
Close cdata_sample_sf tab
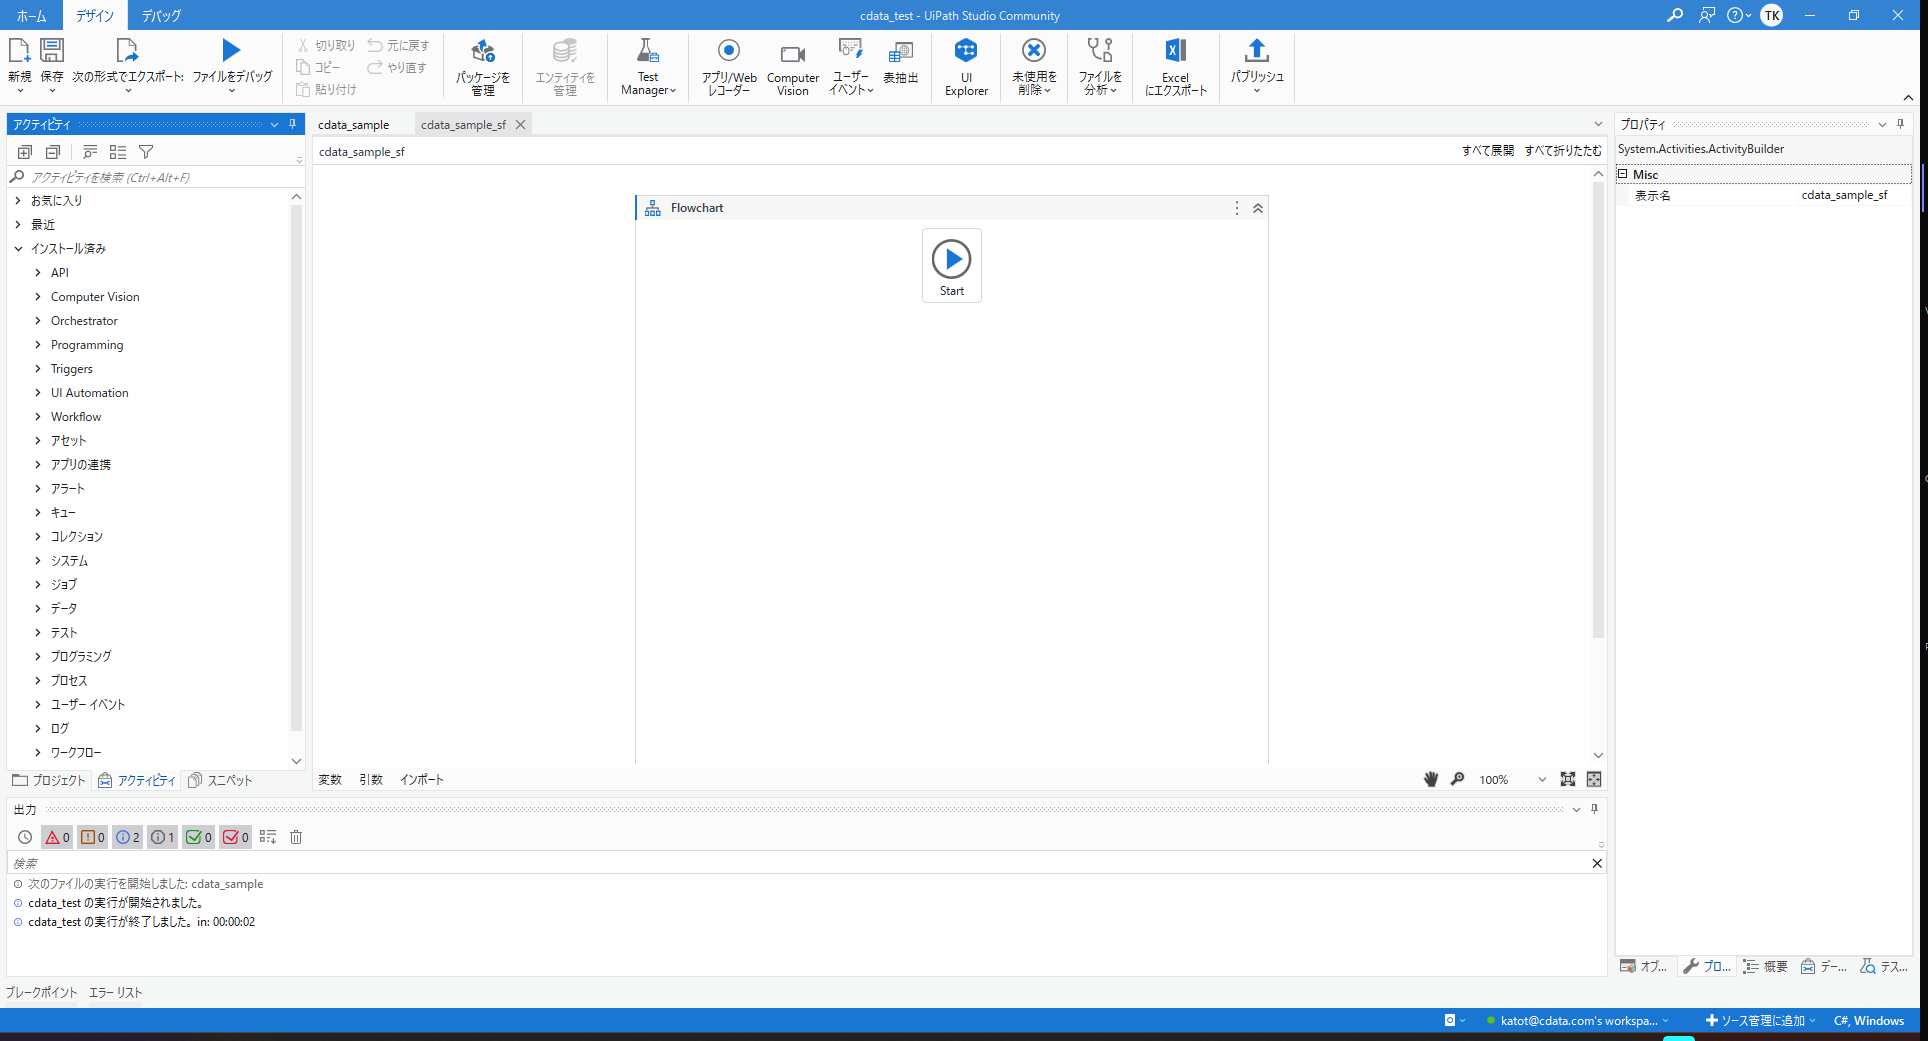[x=520, y=125]
